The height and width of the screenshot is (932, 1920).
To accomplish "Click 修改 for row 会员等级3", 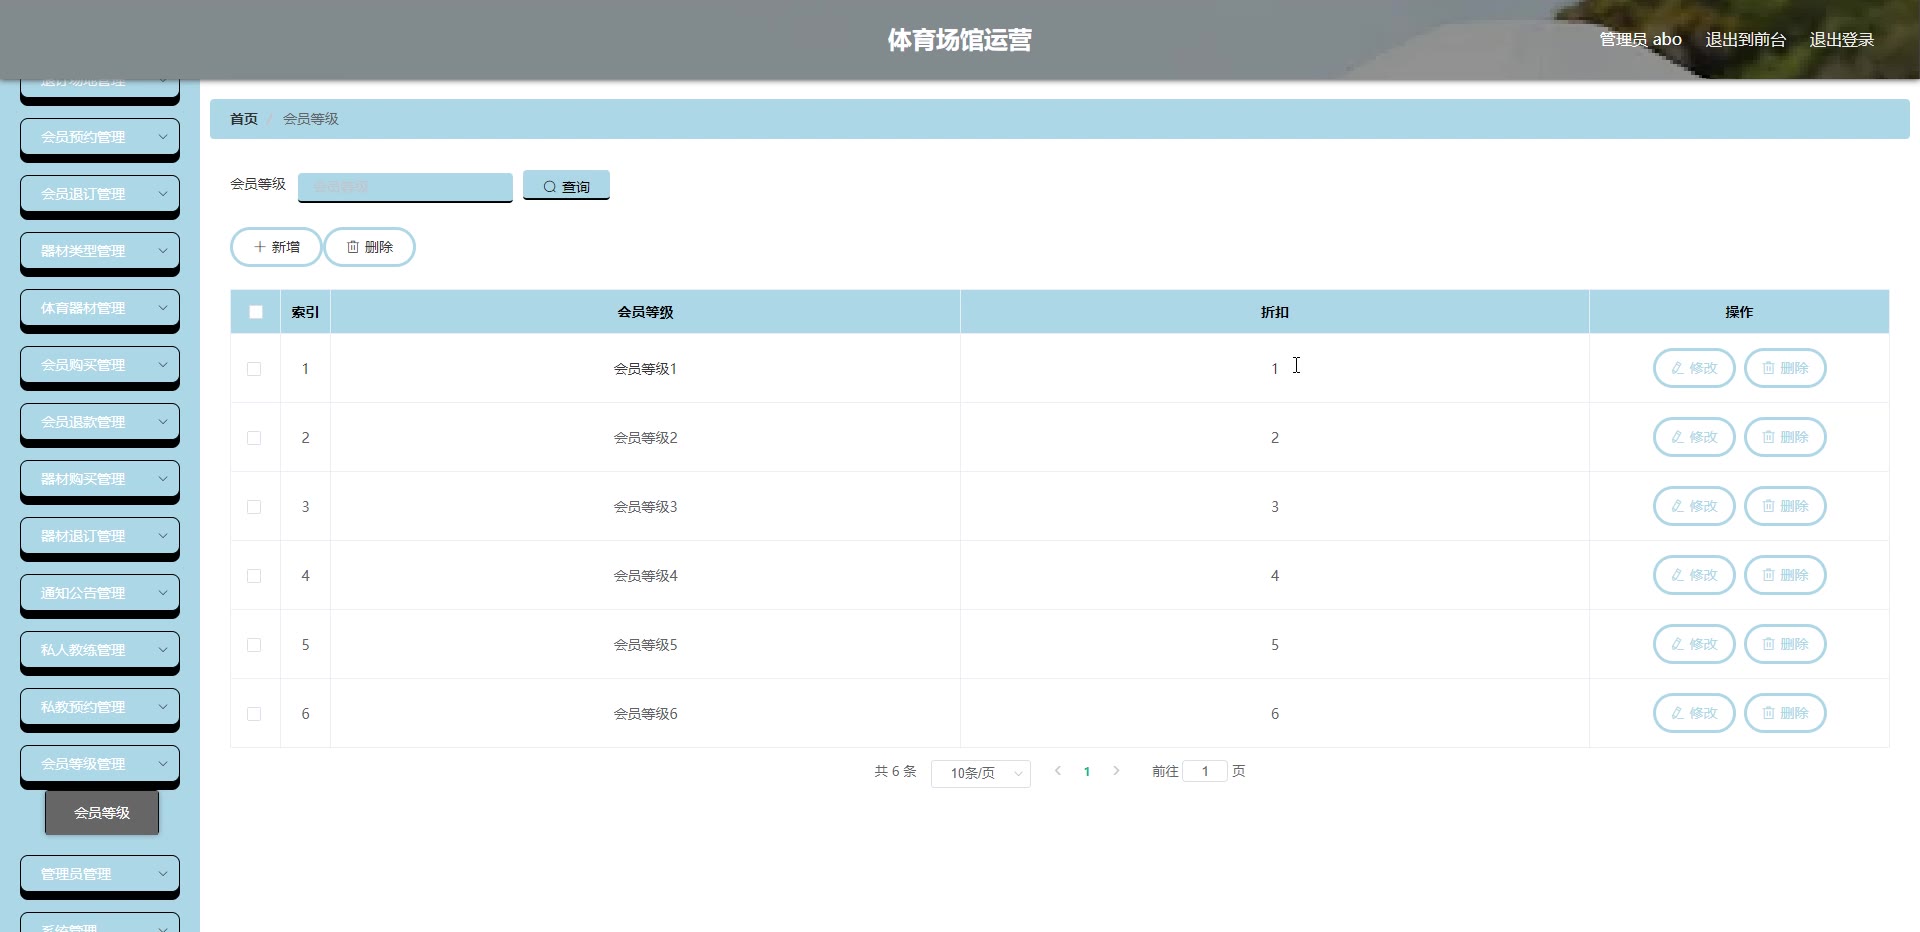I will (x=1694, y=506).
